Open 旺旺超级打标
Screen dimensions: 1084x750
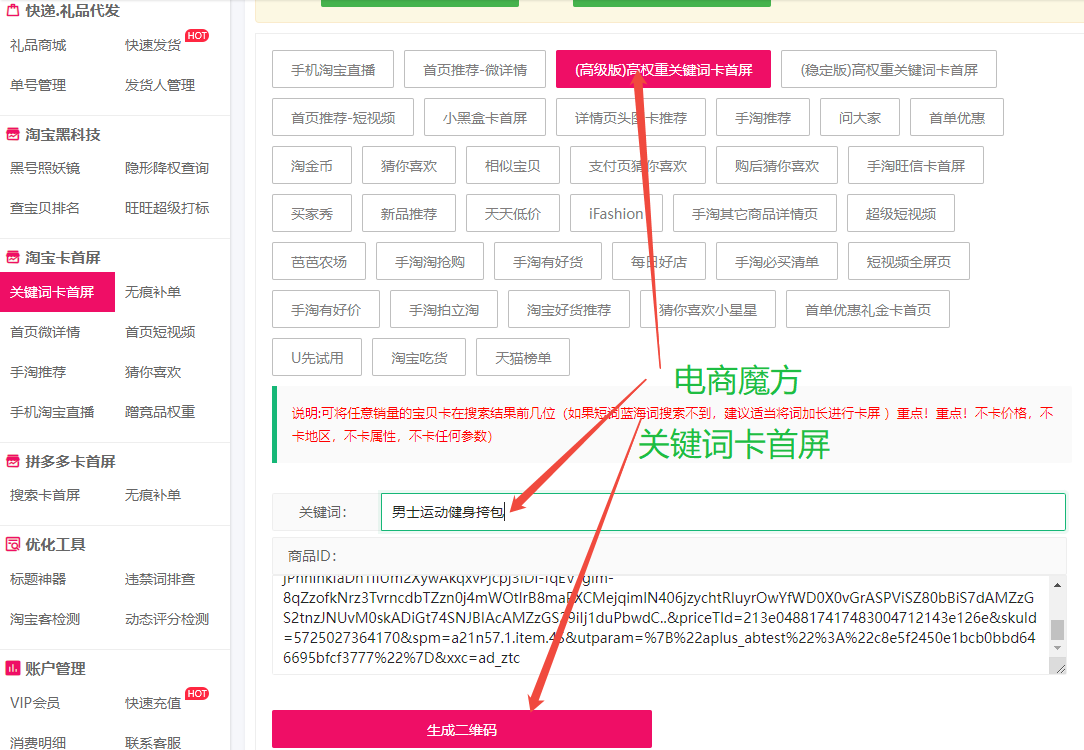[167, 208]
